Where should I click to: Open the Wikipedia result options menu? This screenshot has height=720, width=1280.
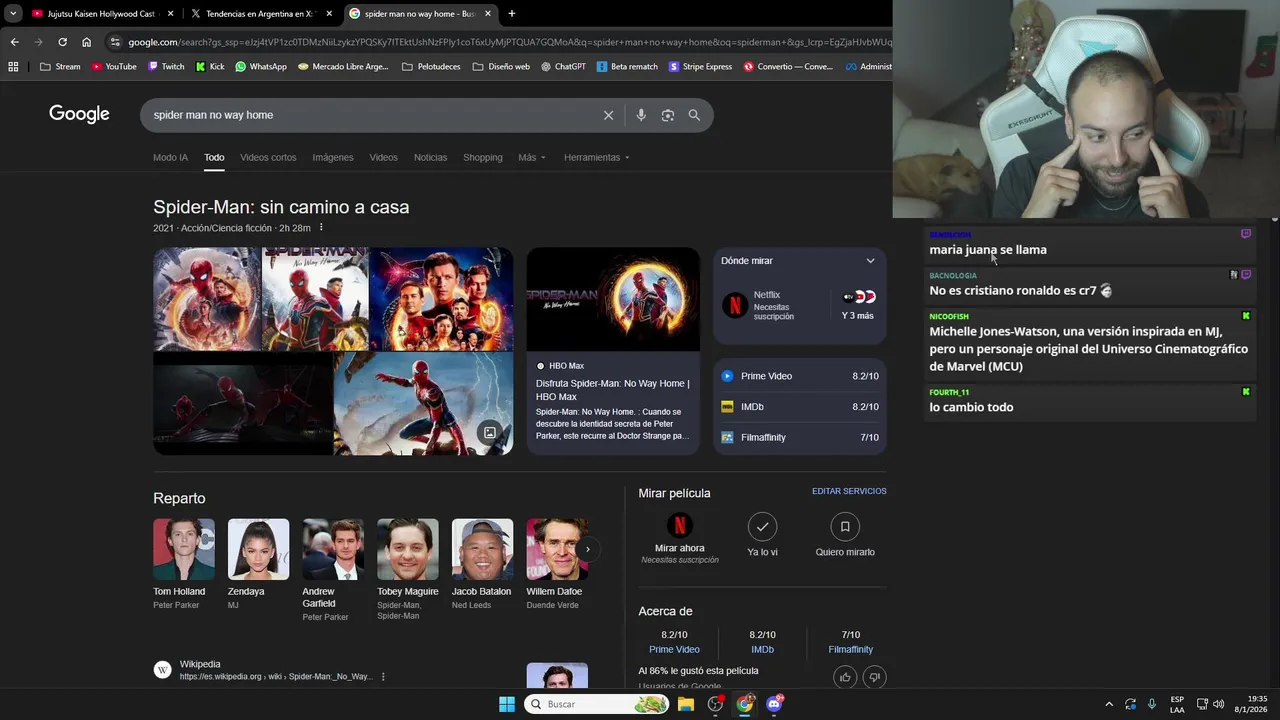(x=383, y=677)
